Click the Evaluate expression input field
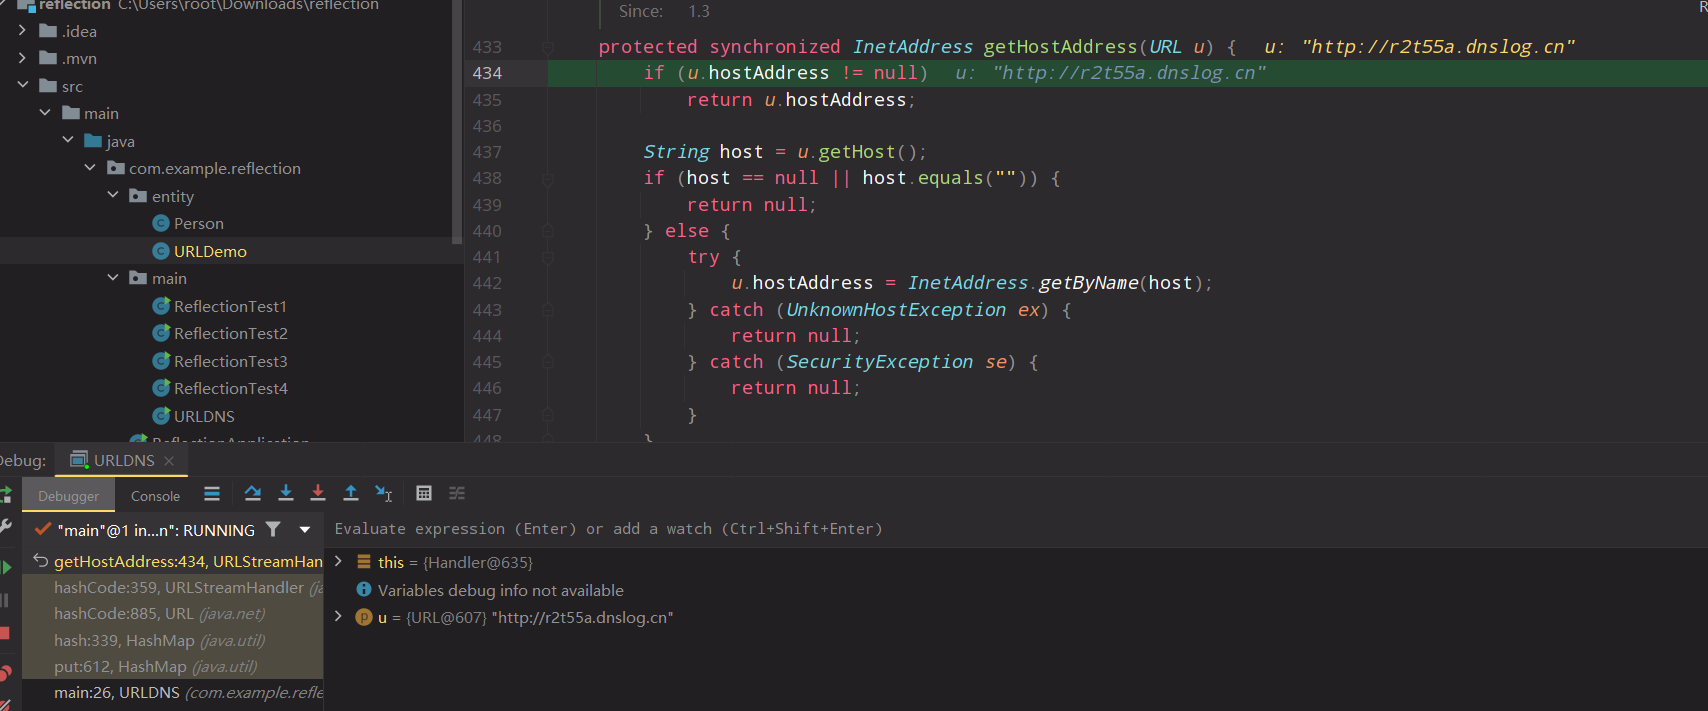The width and height of the screenshot is (1708, 711). pyautogui.click(x=1016, y=529)
